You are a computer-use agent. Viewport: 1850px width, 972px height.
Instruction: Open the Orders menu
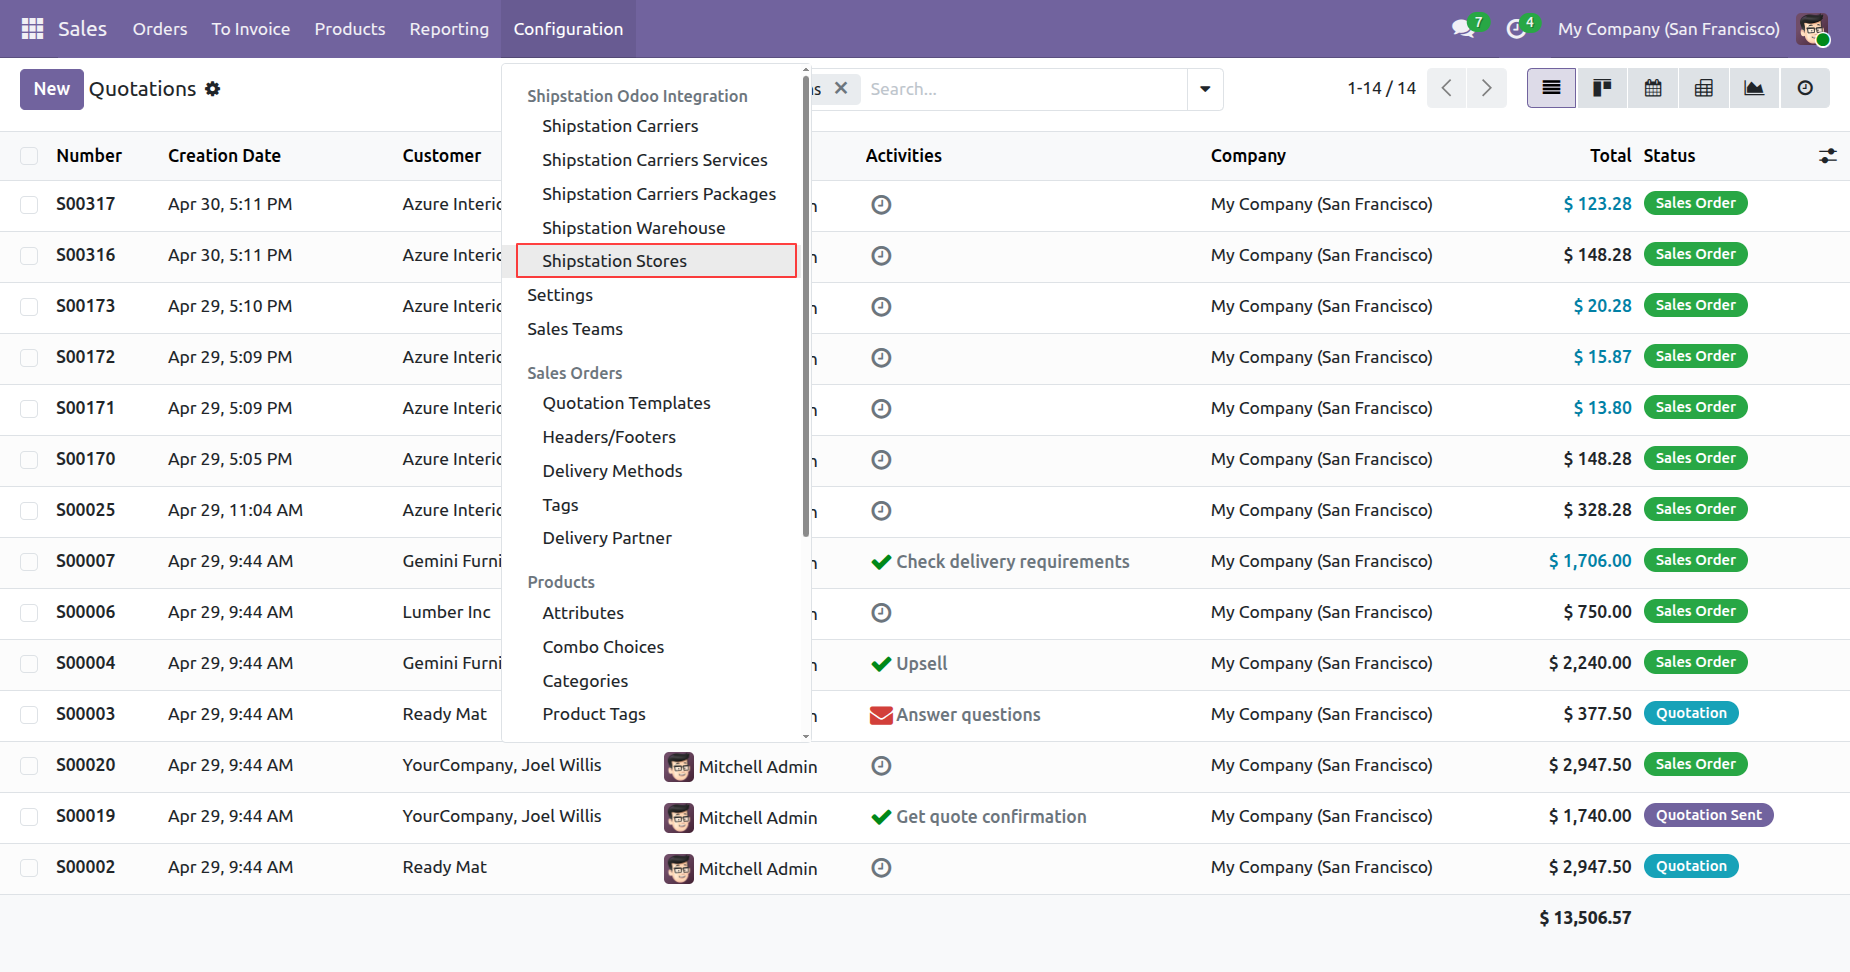(x=160, y=29)
